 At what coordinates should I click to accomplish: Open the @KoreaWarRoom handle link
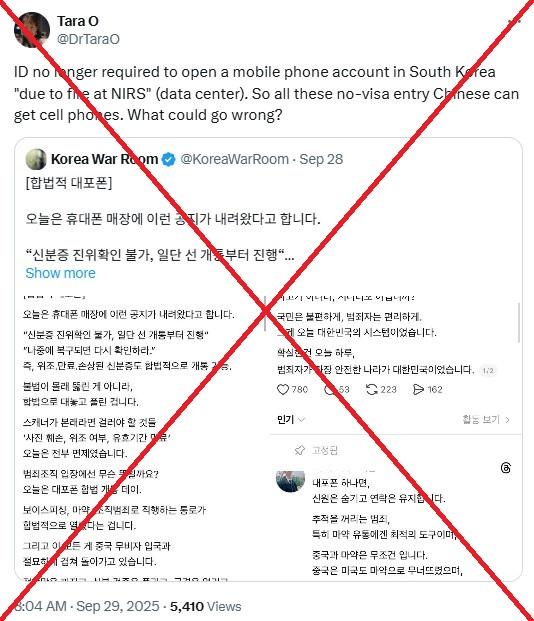(x=235, y=159)
